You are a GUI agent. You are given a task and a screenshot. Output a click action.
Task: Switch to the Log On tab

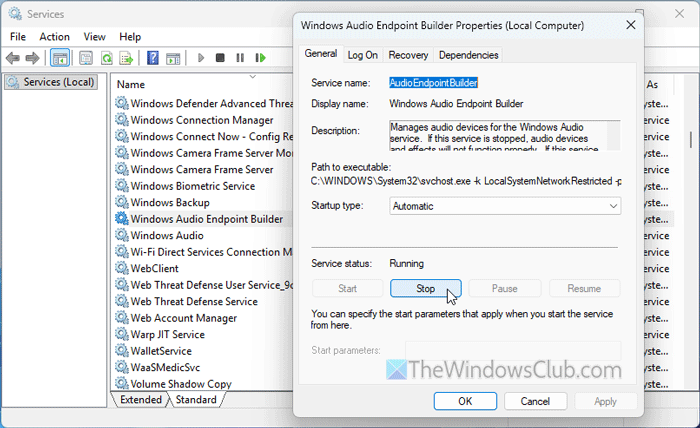tap(362, 55)
